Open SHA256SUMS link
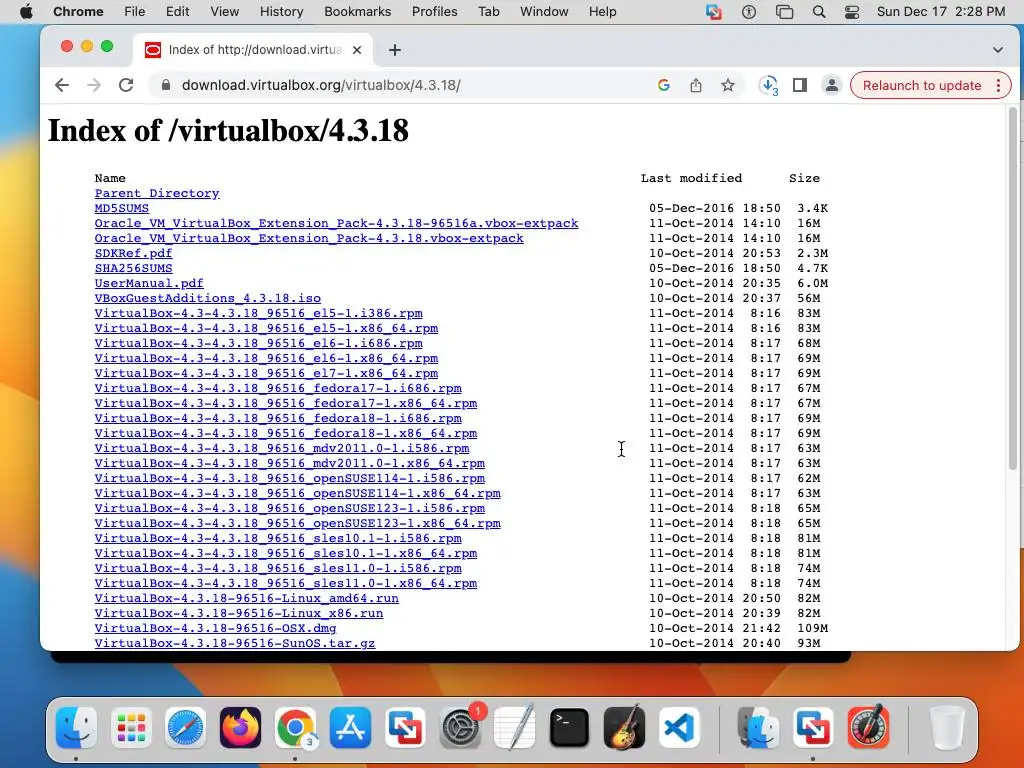This screenshot has width=1024, height=768. [x=133, y=268]
